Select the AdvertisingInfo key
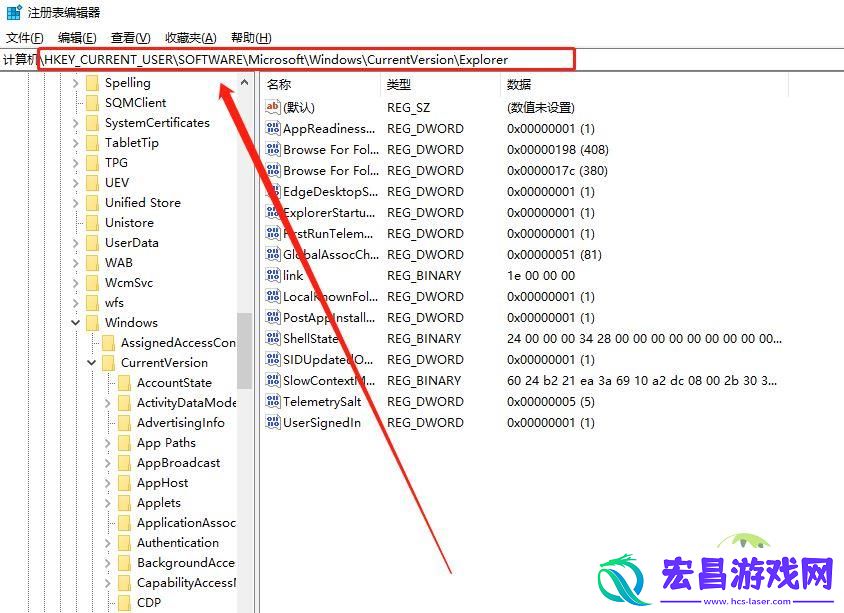The image size is (844, 613). click(181, 423)
